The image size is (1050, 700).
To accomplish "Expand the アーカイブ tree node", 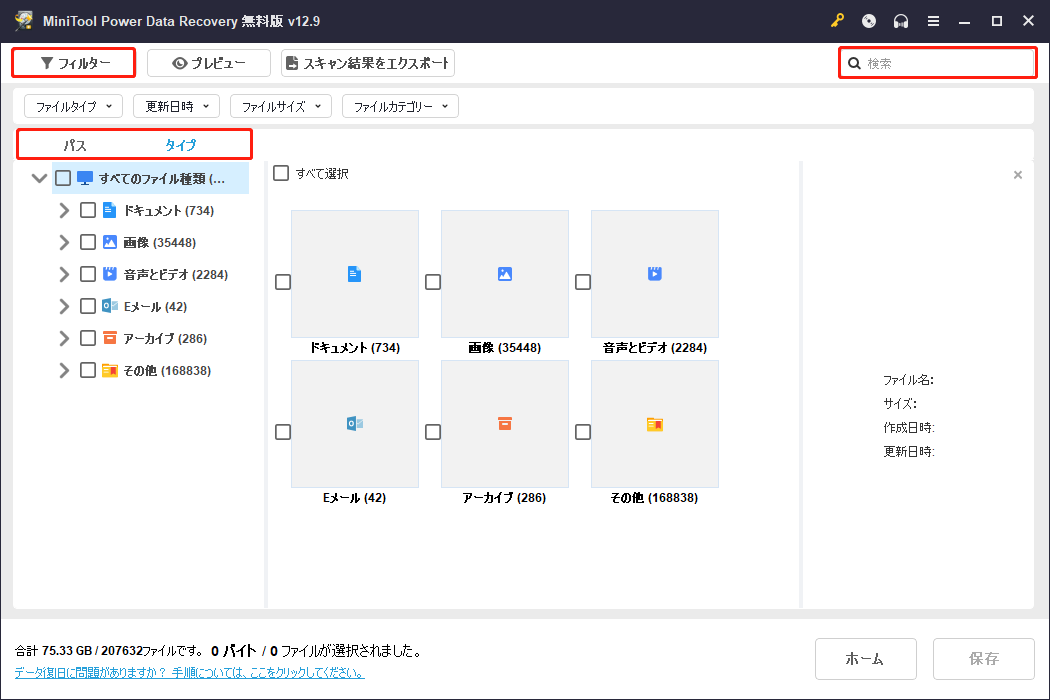I will pyautogui.click(x=64, y=338).
